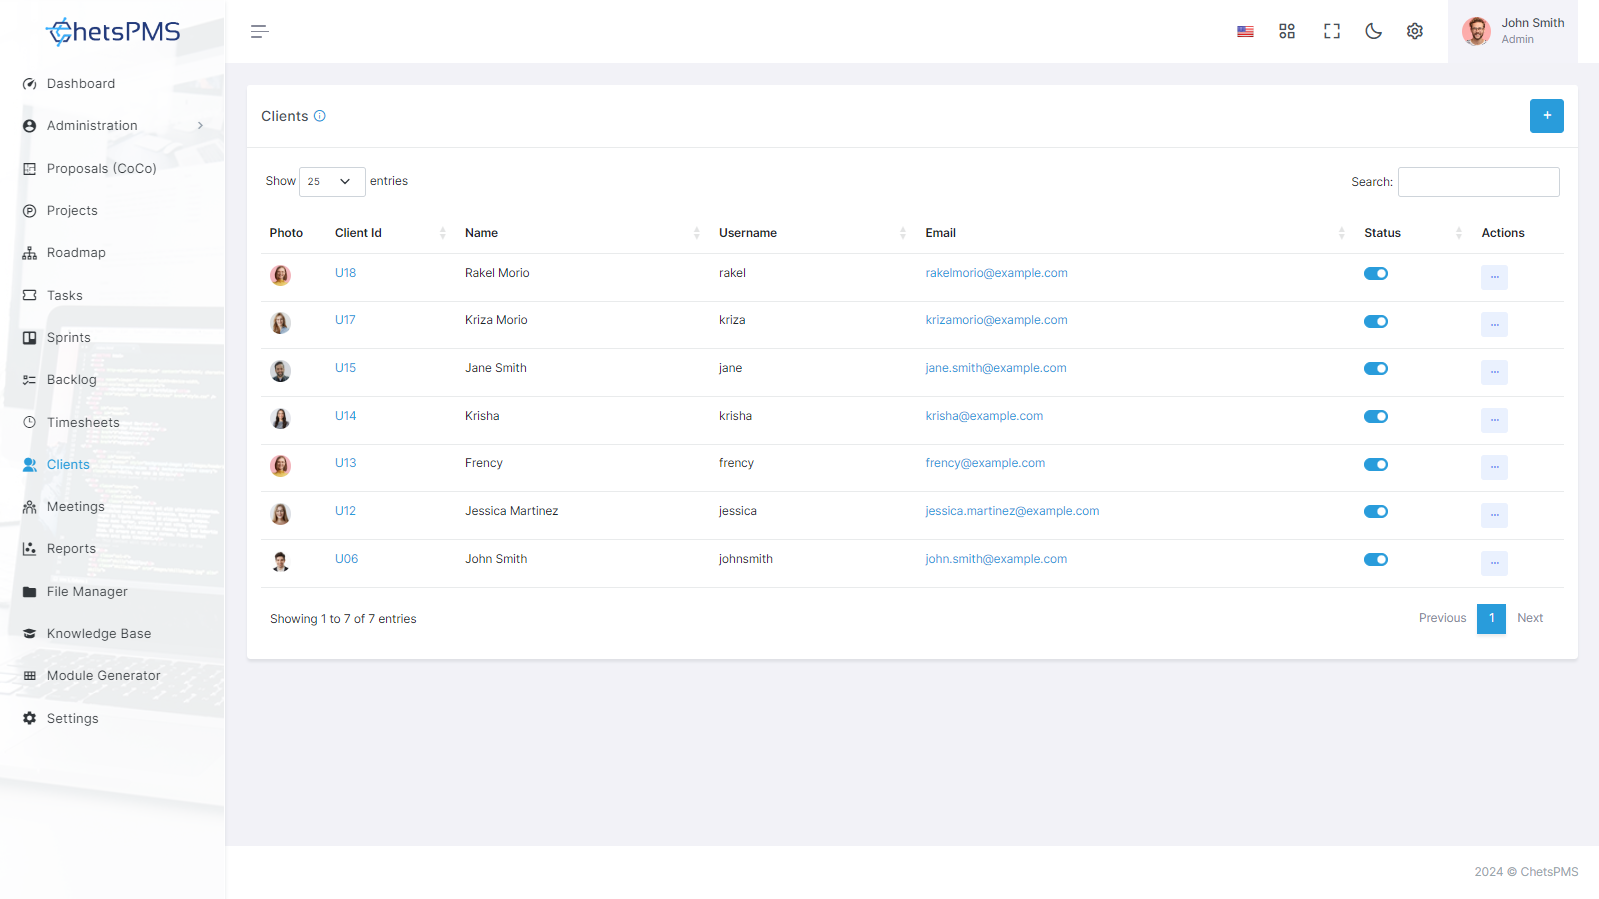Screen dimensions: 1599x899
Task: Click John Smith avatar in header
Action: [x=1476, y=32]
